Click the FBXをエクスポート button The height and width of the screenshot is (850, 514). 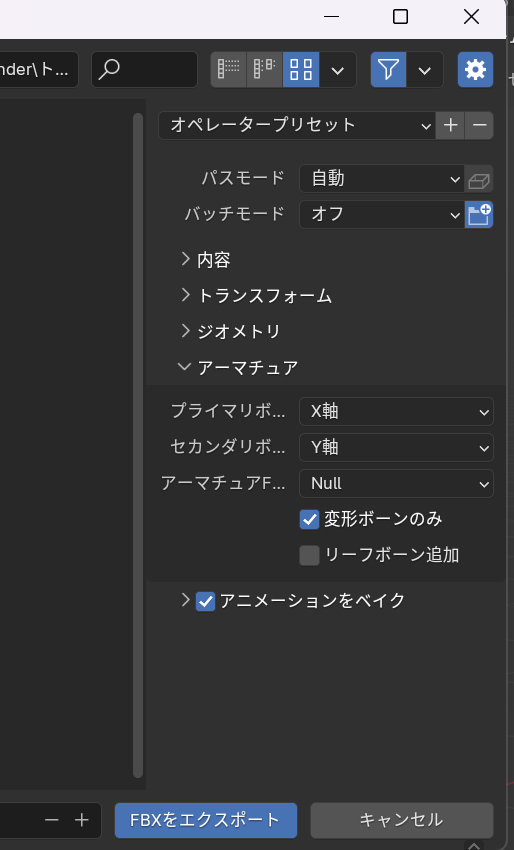tap(206, 820)
